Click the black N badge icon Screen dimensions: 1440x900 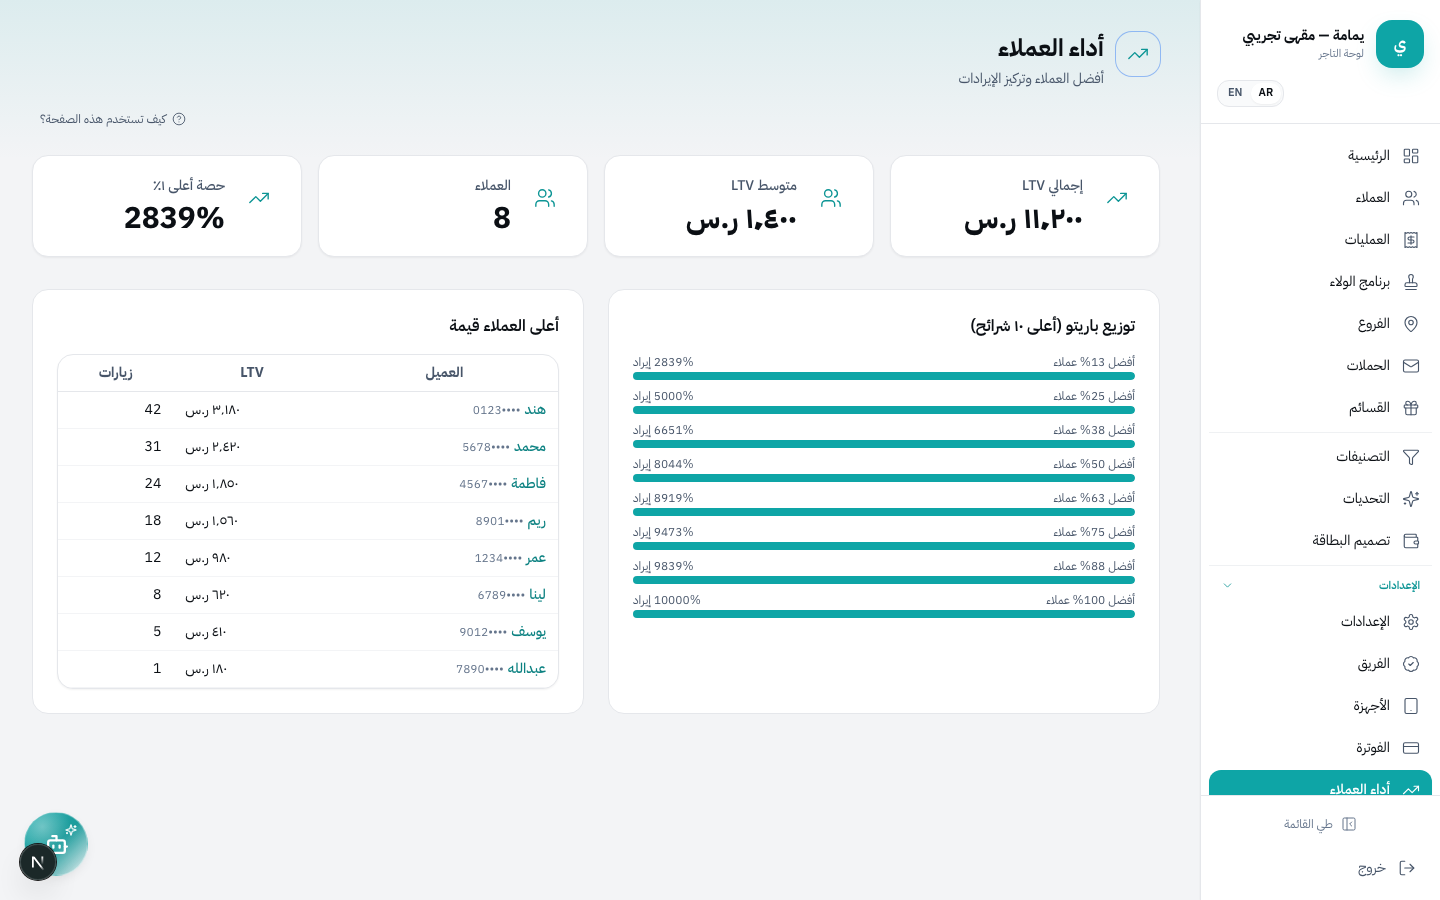[38, 862]
